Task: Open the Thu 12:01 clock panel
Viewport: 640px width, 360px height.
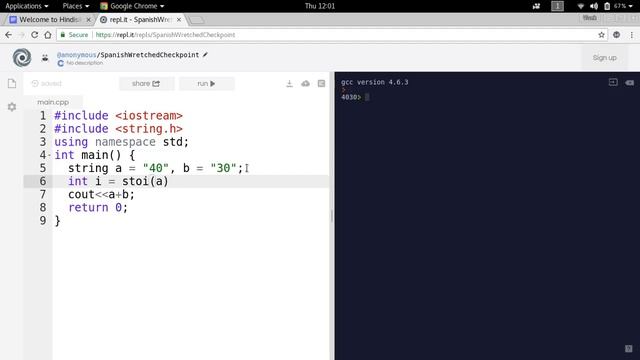Action: click(x=320, y=6)
